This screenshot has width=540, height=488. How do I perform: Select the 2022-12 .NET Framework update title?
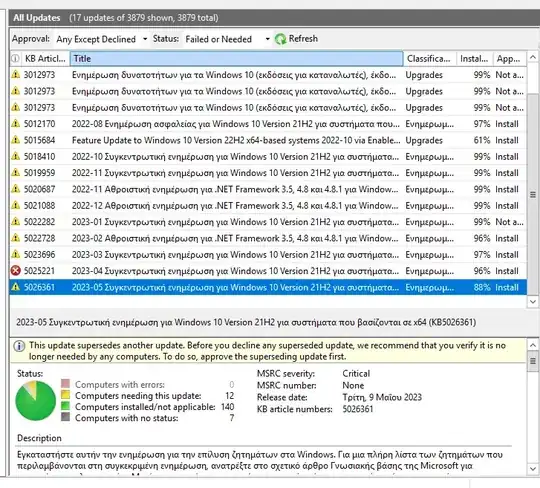(x=235, y=206)
